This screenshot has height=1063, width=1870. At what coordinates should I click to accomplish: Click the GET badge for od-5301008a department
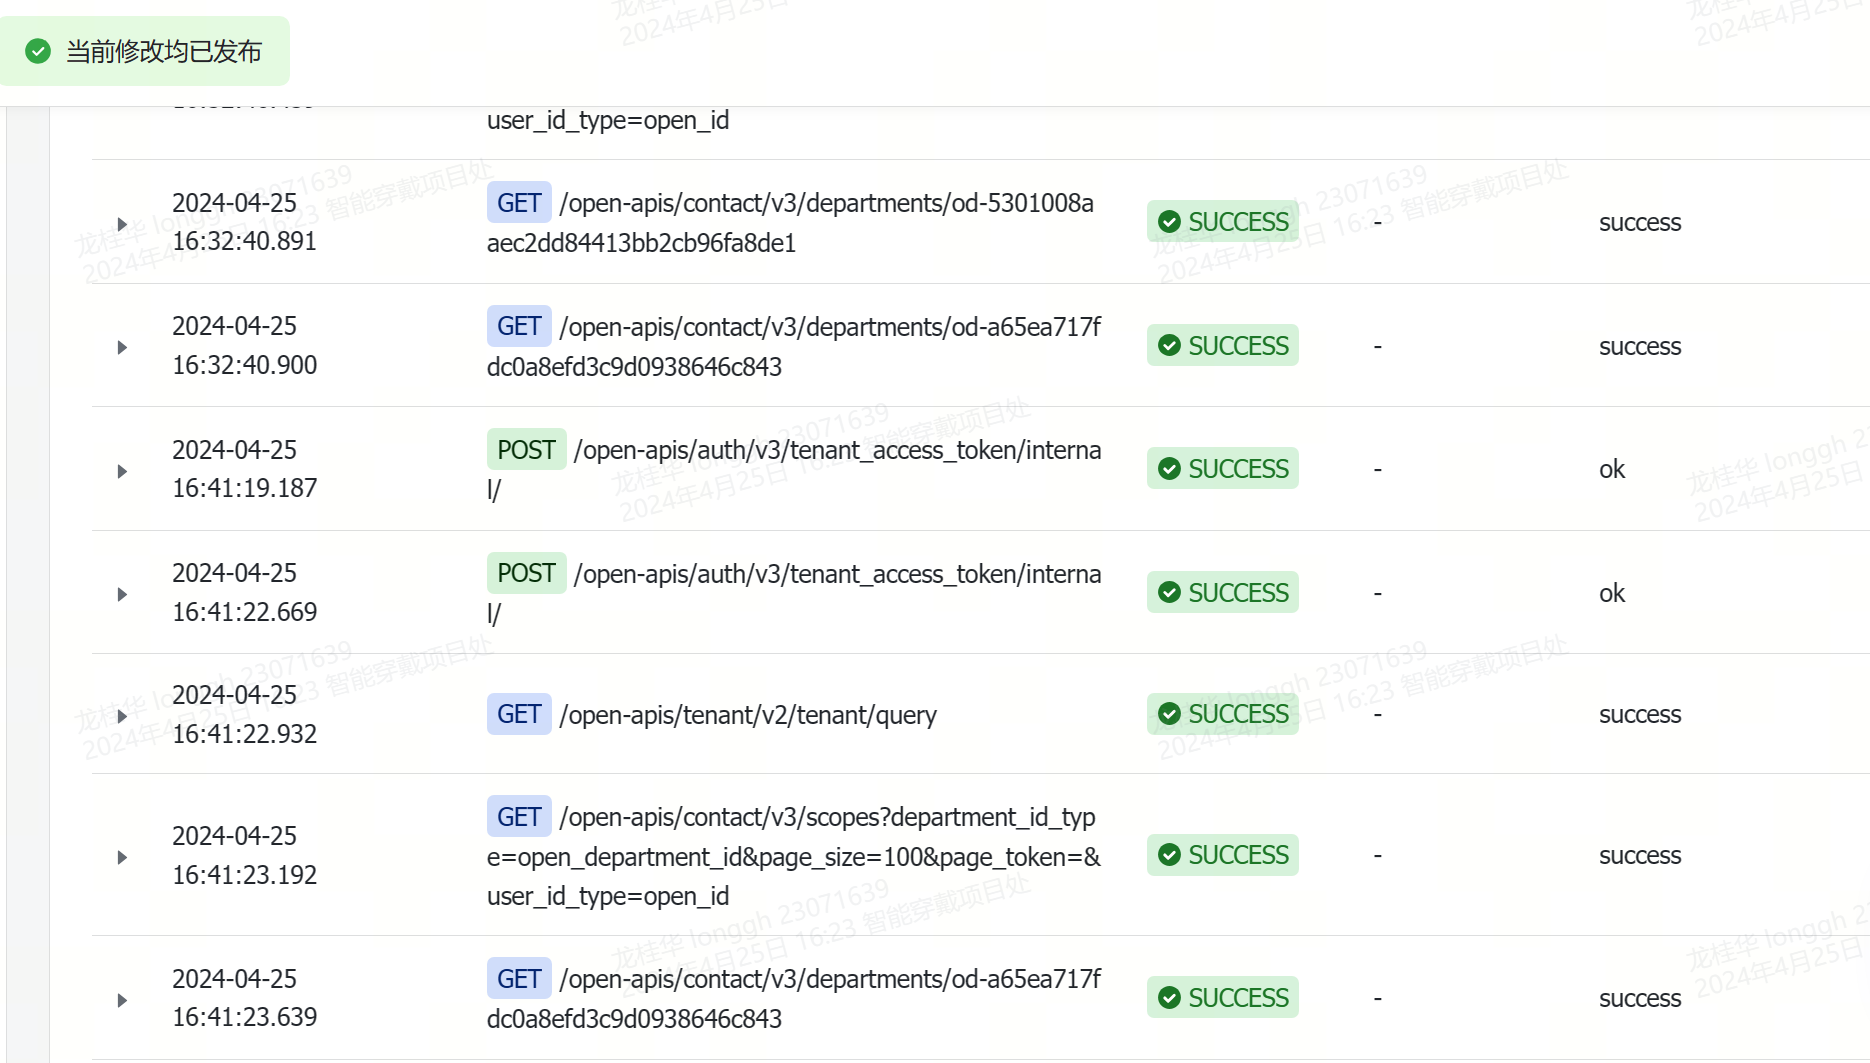[x=519, y=203]
